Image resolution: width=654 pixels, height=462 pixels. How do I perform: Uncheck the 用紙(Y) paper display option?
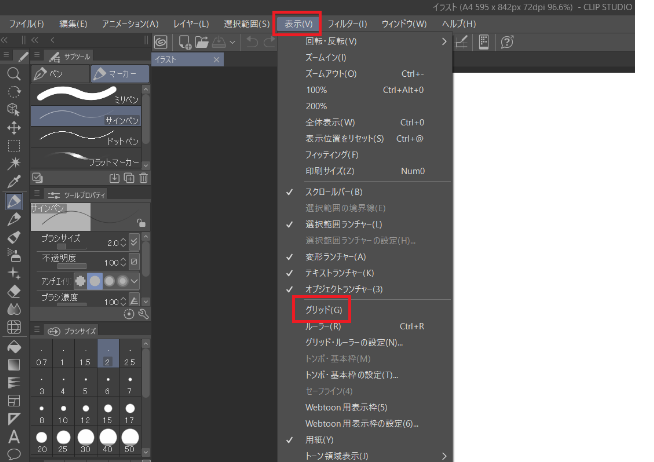(321, 439)
